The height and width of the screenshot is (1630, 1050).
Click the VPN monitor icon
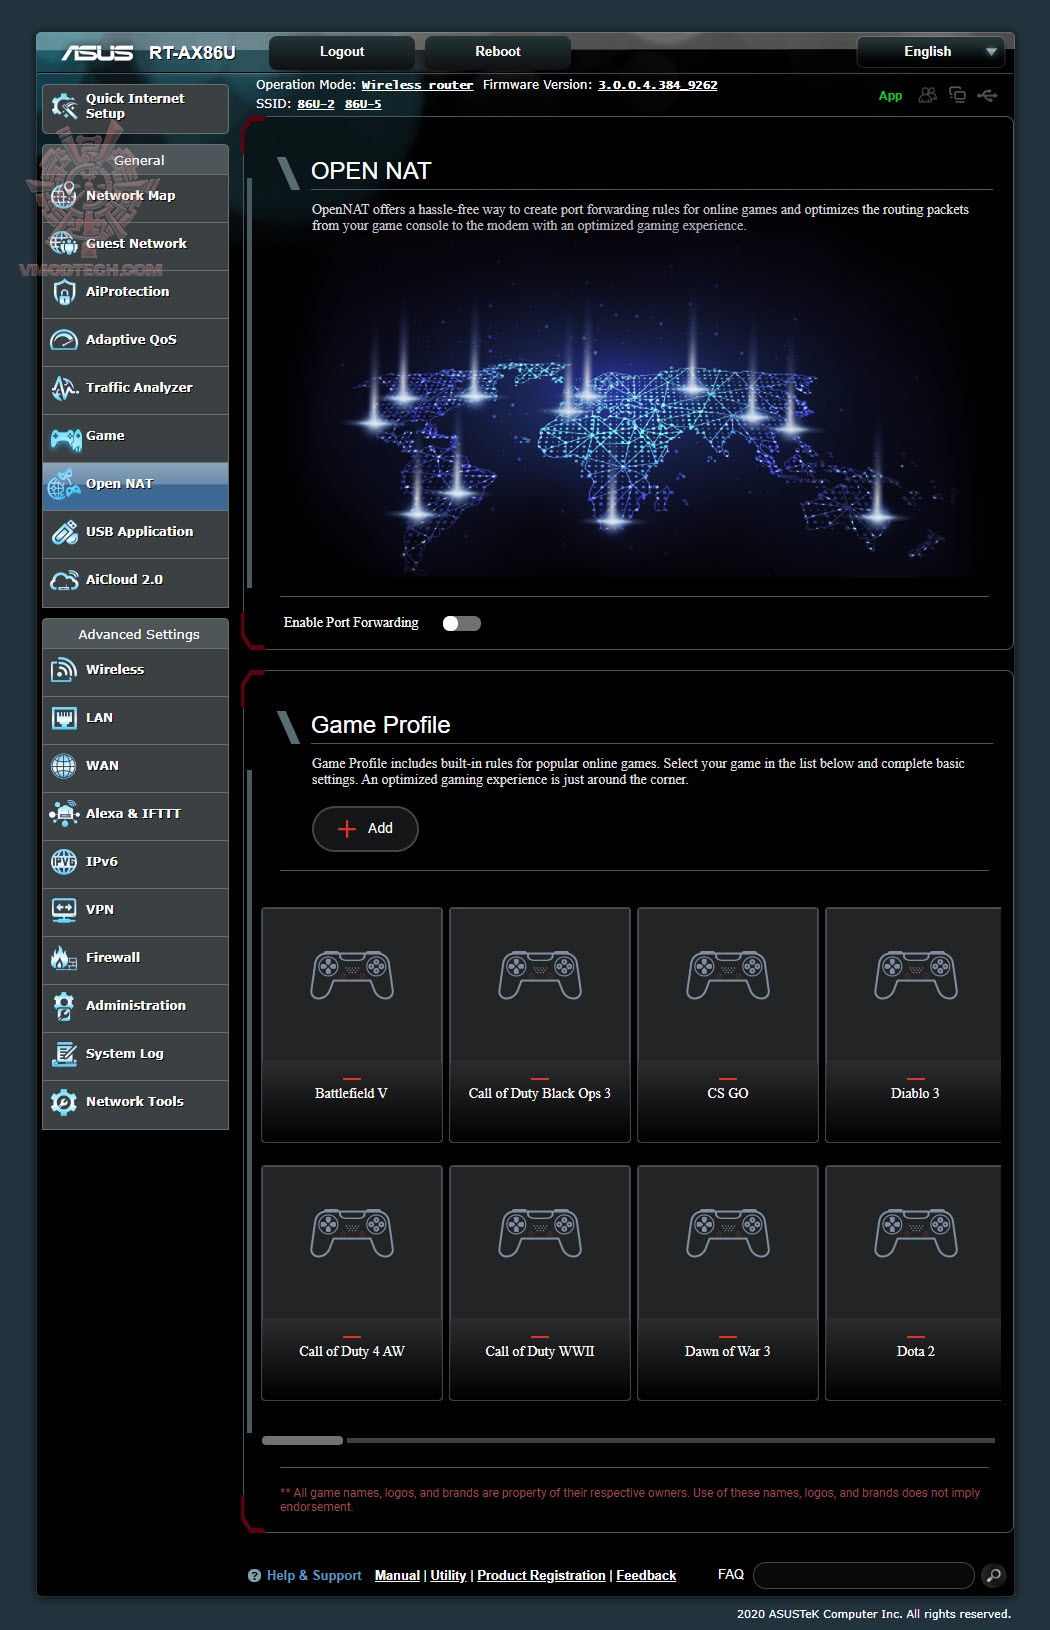(64, 910)
